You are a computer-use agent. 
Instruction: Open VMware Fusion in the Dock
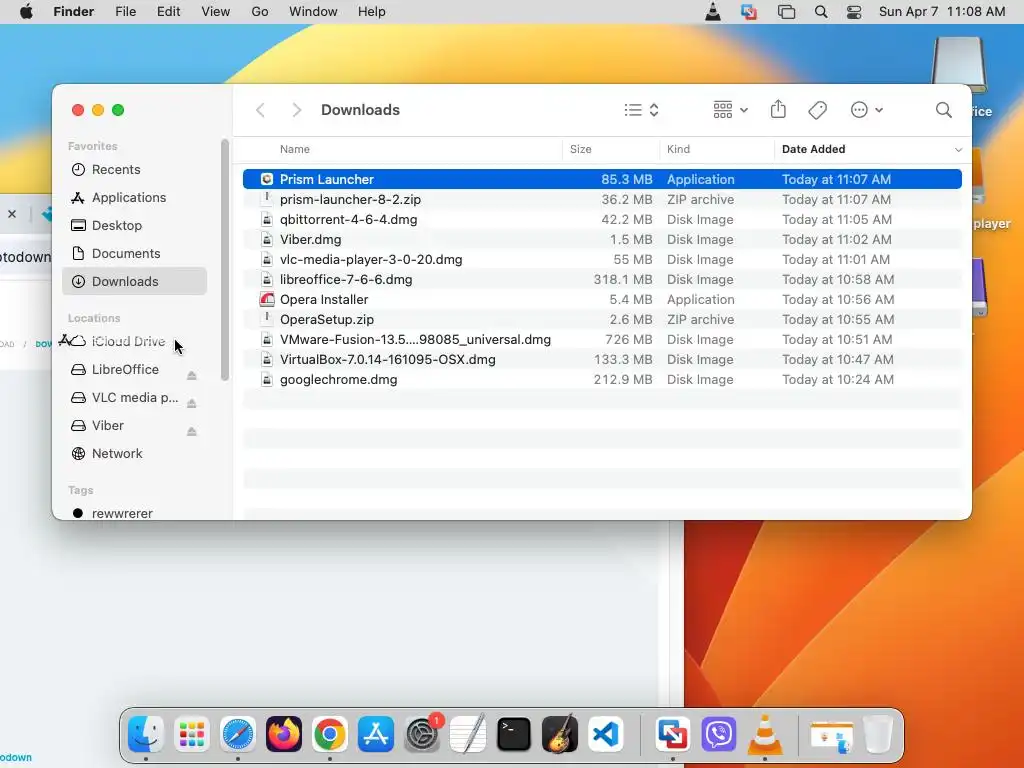(x=673, y=734)
